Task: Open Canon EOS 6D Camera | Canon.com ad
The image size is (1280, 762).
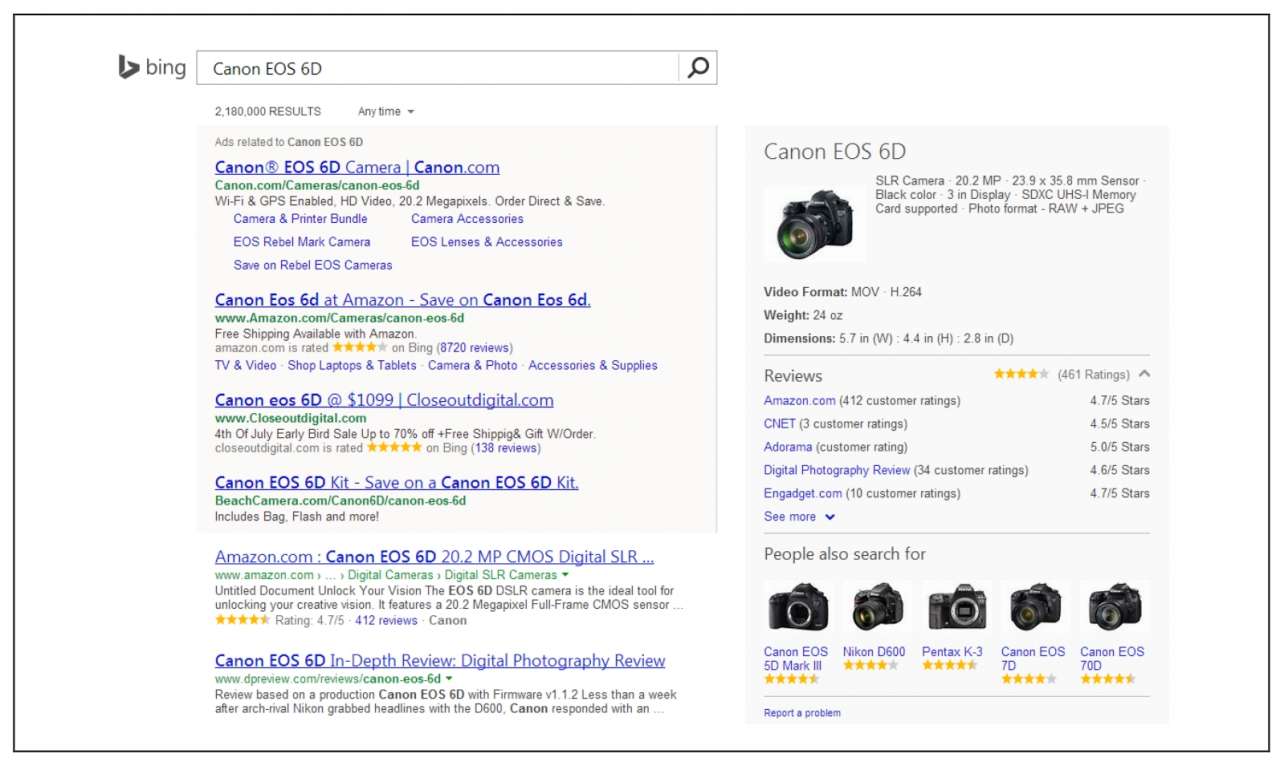Action: coord(357,167)
